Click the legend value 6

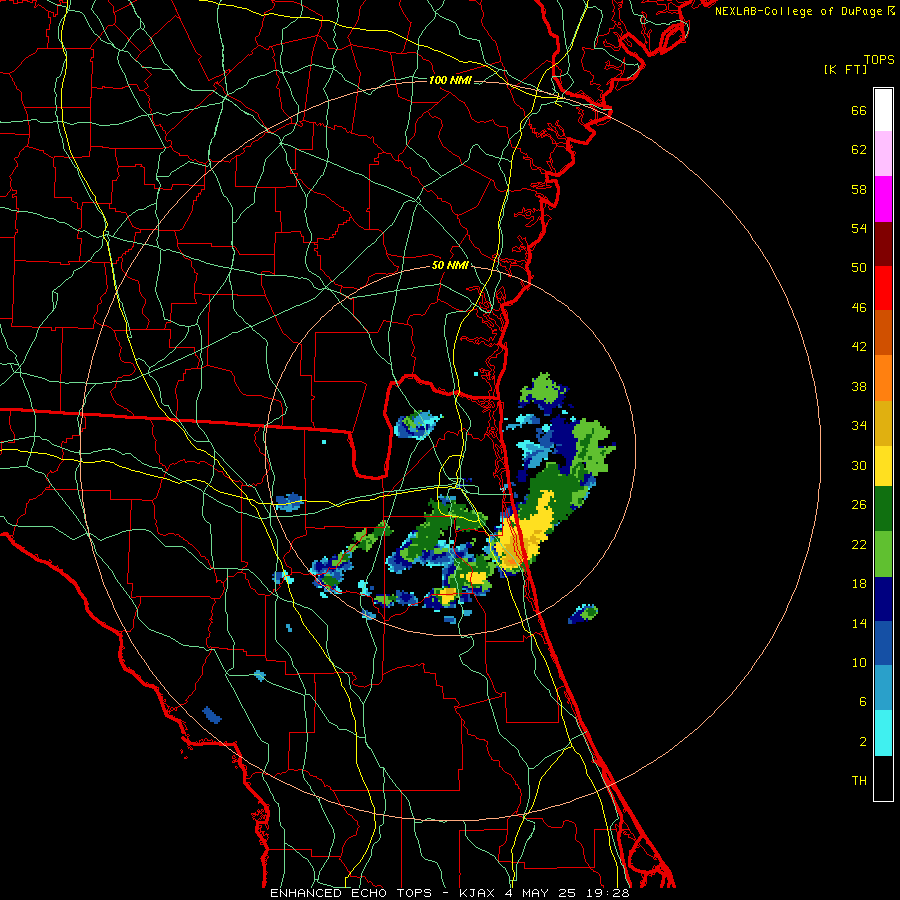[863, 702]
